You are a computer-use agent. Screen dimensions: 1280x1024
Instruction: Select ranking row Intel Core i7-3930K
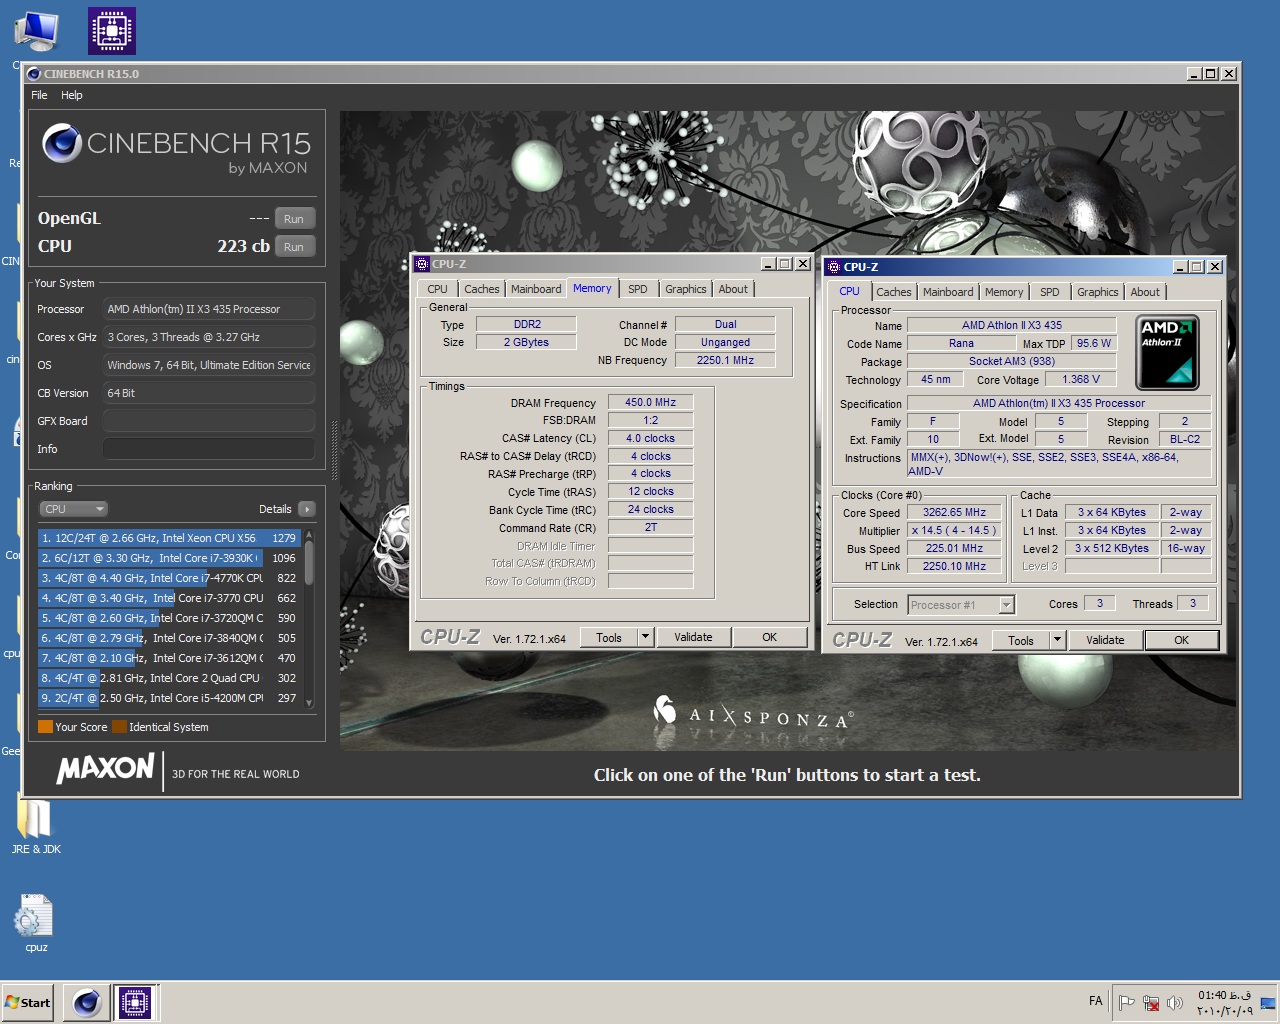(x=169, y=558)
